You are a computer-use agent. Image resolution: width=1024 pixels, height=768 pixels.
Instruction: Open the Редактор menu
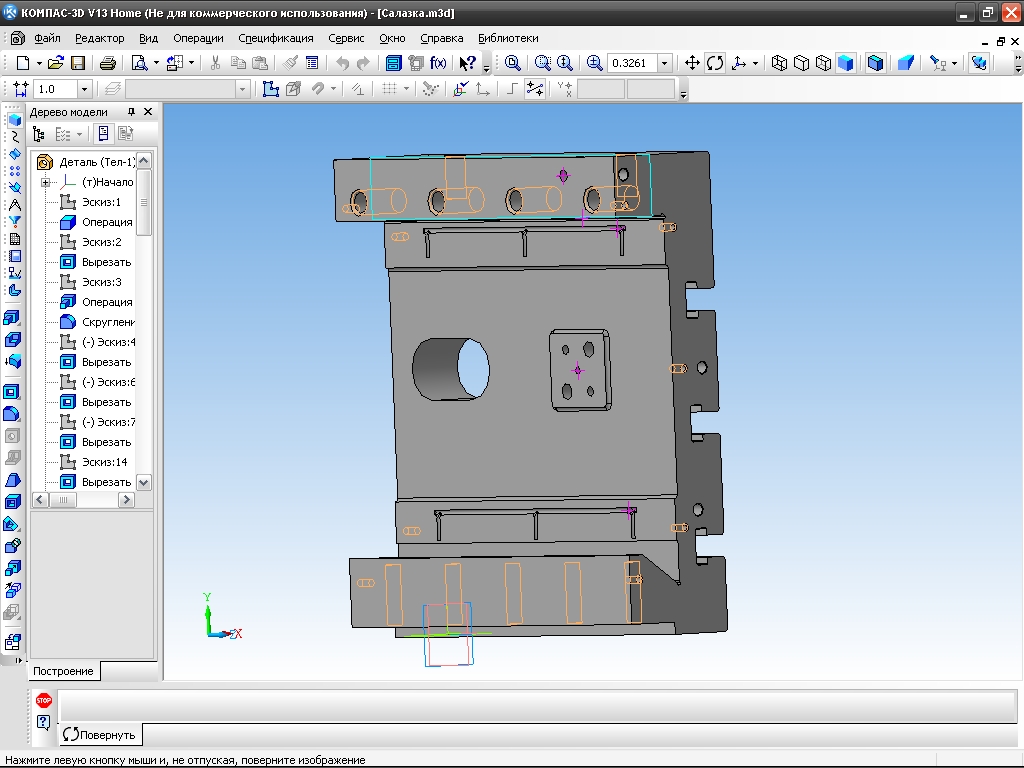(x=99, y=38)
